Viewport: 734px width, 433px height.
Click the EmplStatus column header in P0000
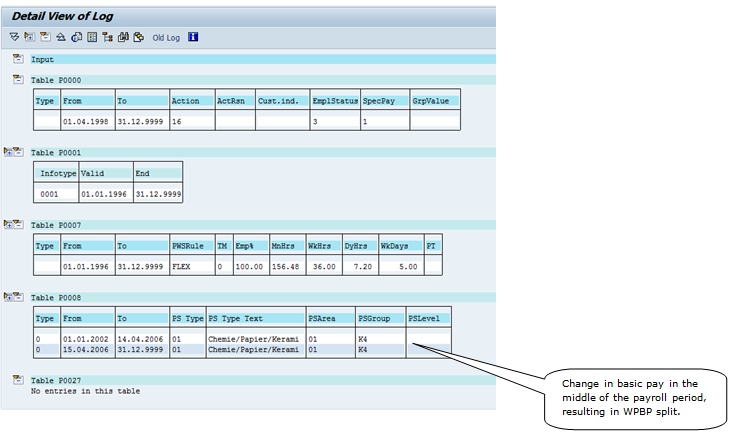(333, 101)
